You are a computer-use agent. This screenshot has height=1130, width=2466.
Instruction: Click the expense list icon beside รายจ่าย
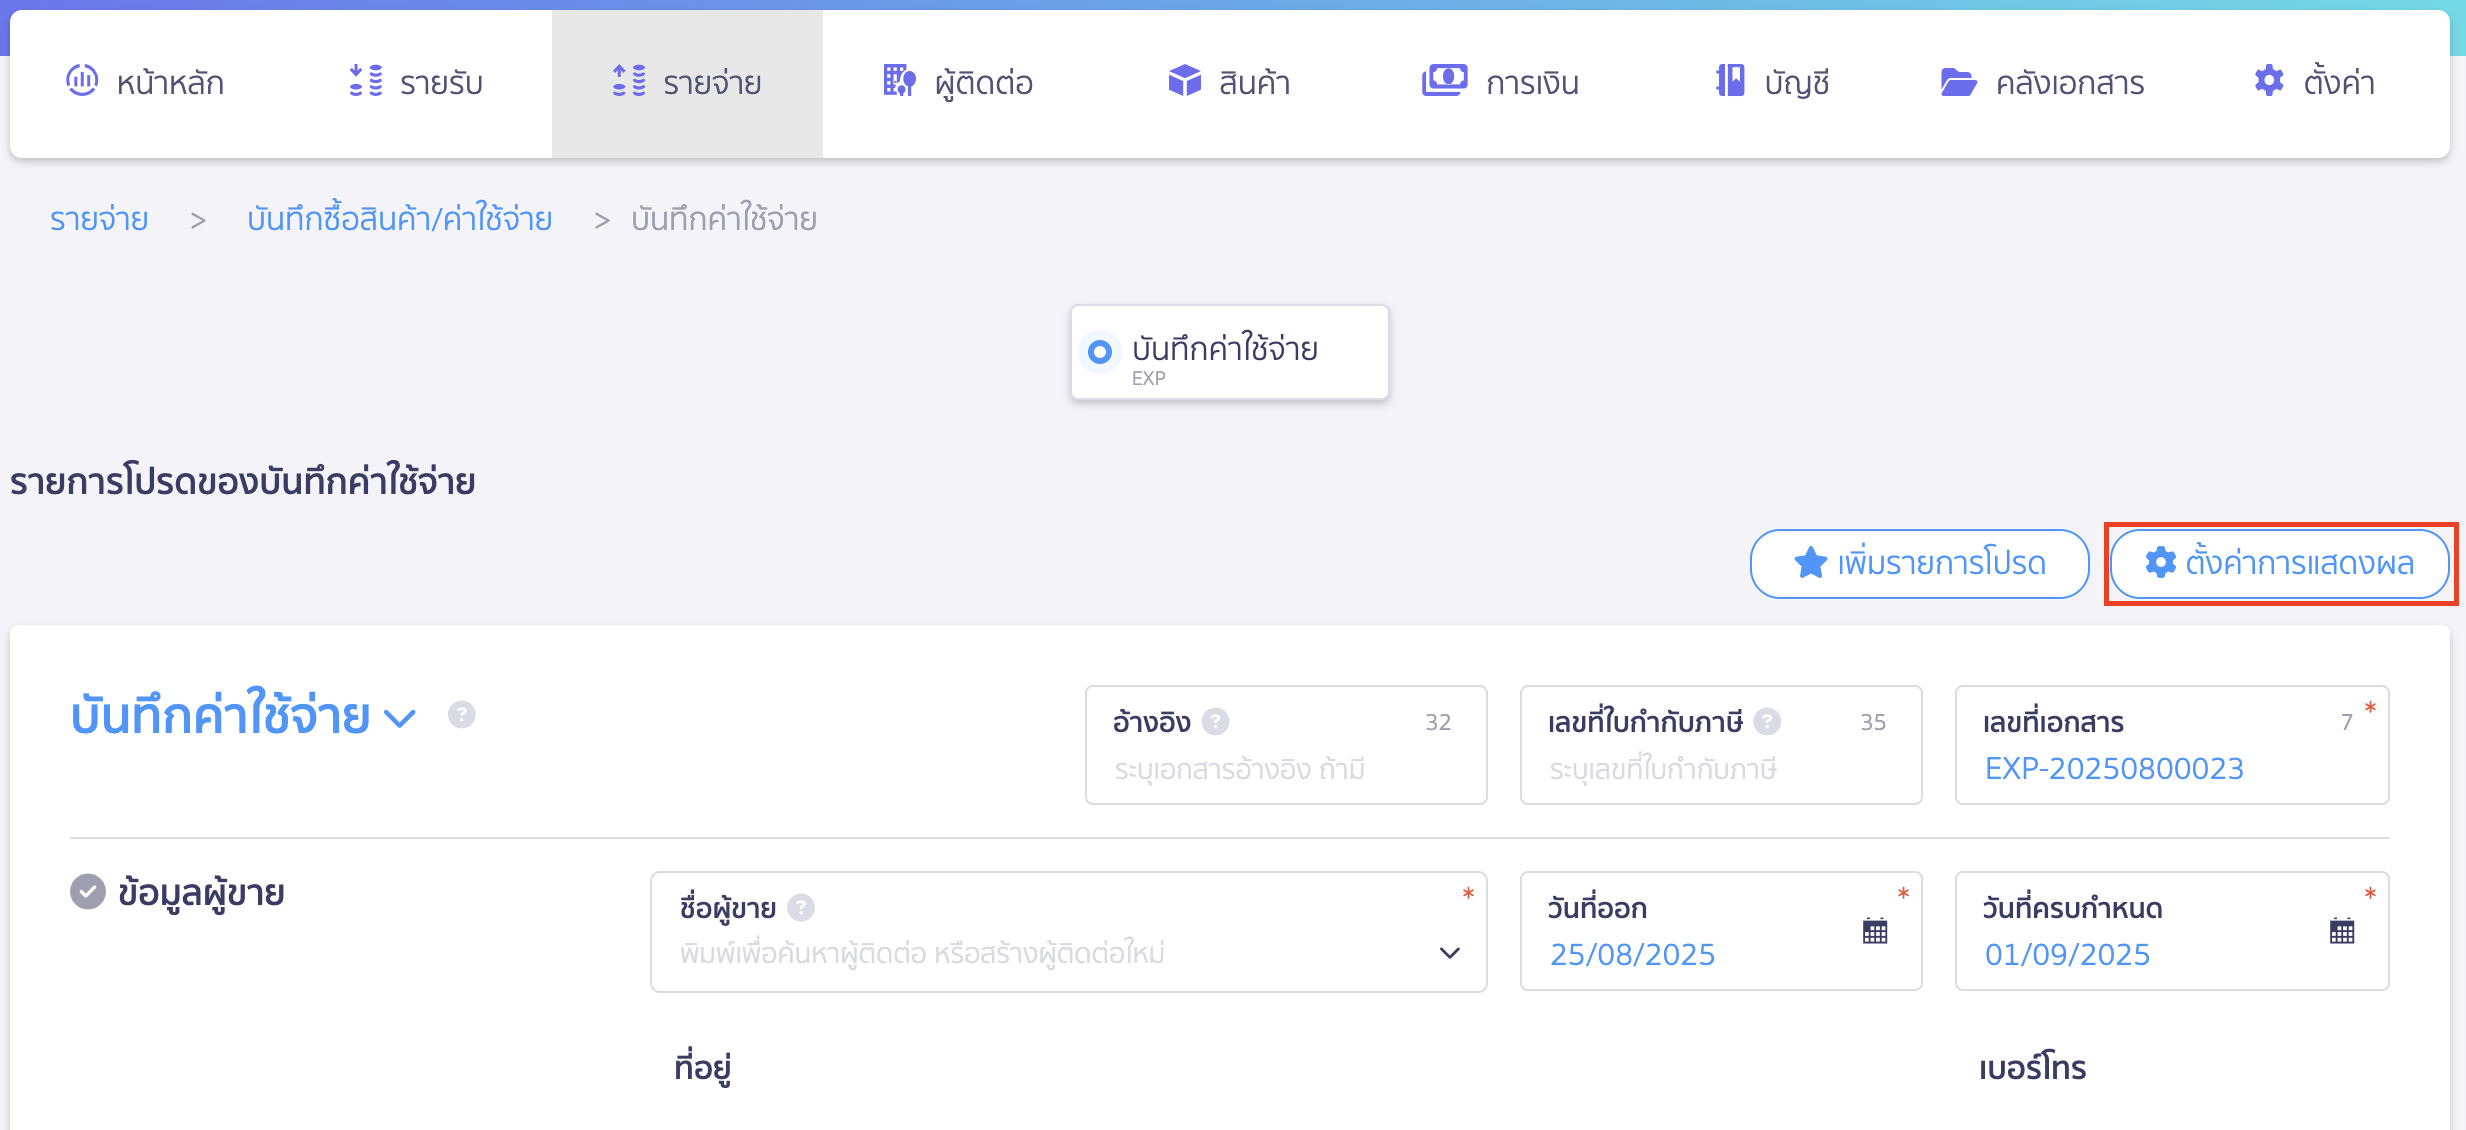point(629,80)
